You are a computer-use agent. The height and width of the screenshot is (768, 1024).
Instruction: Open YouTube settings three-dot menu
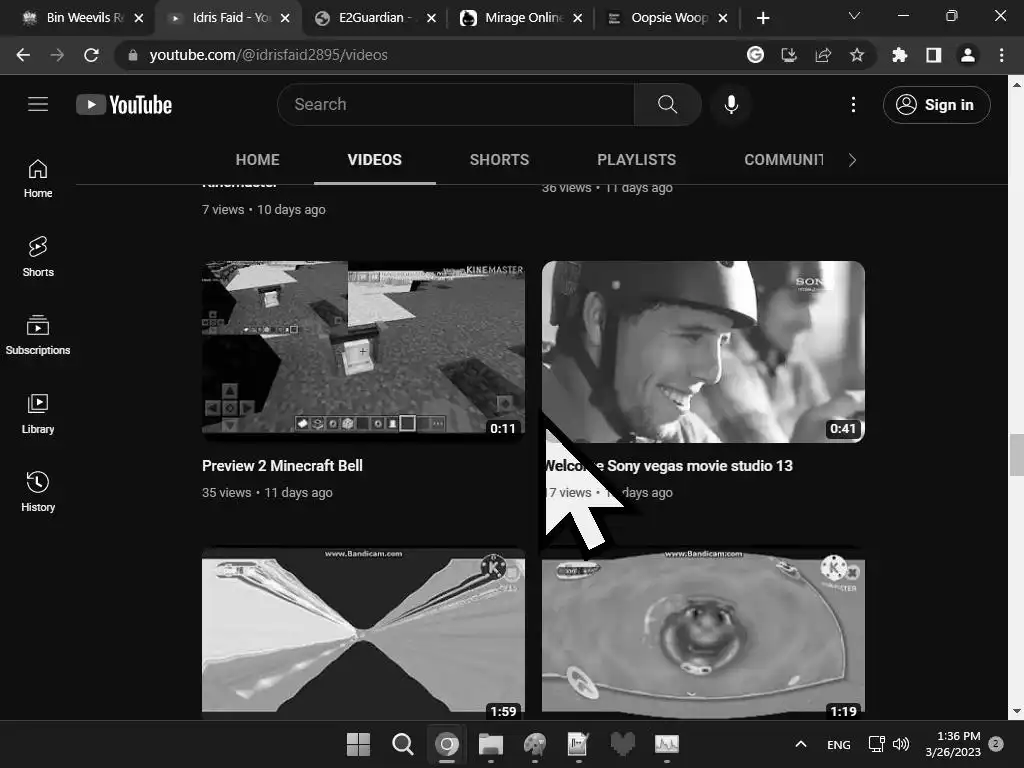[853, 104]
